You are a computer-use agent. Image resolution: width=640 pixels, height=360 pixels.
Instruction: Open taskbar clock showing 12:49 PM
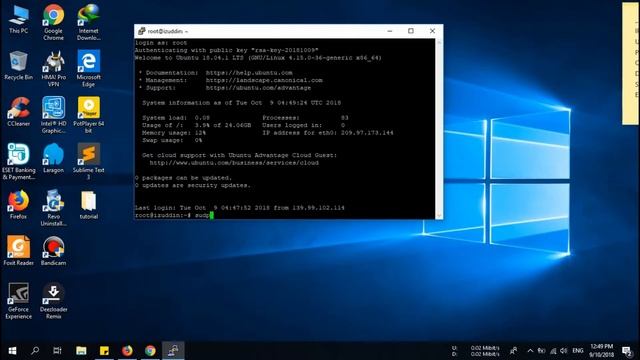click(602, 351)
